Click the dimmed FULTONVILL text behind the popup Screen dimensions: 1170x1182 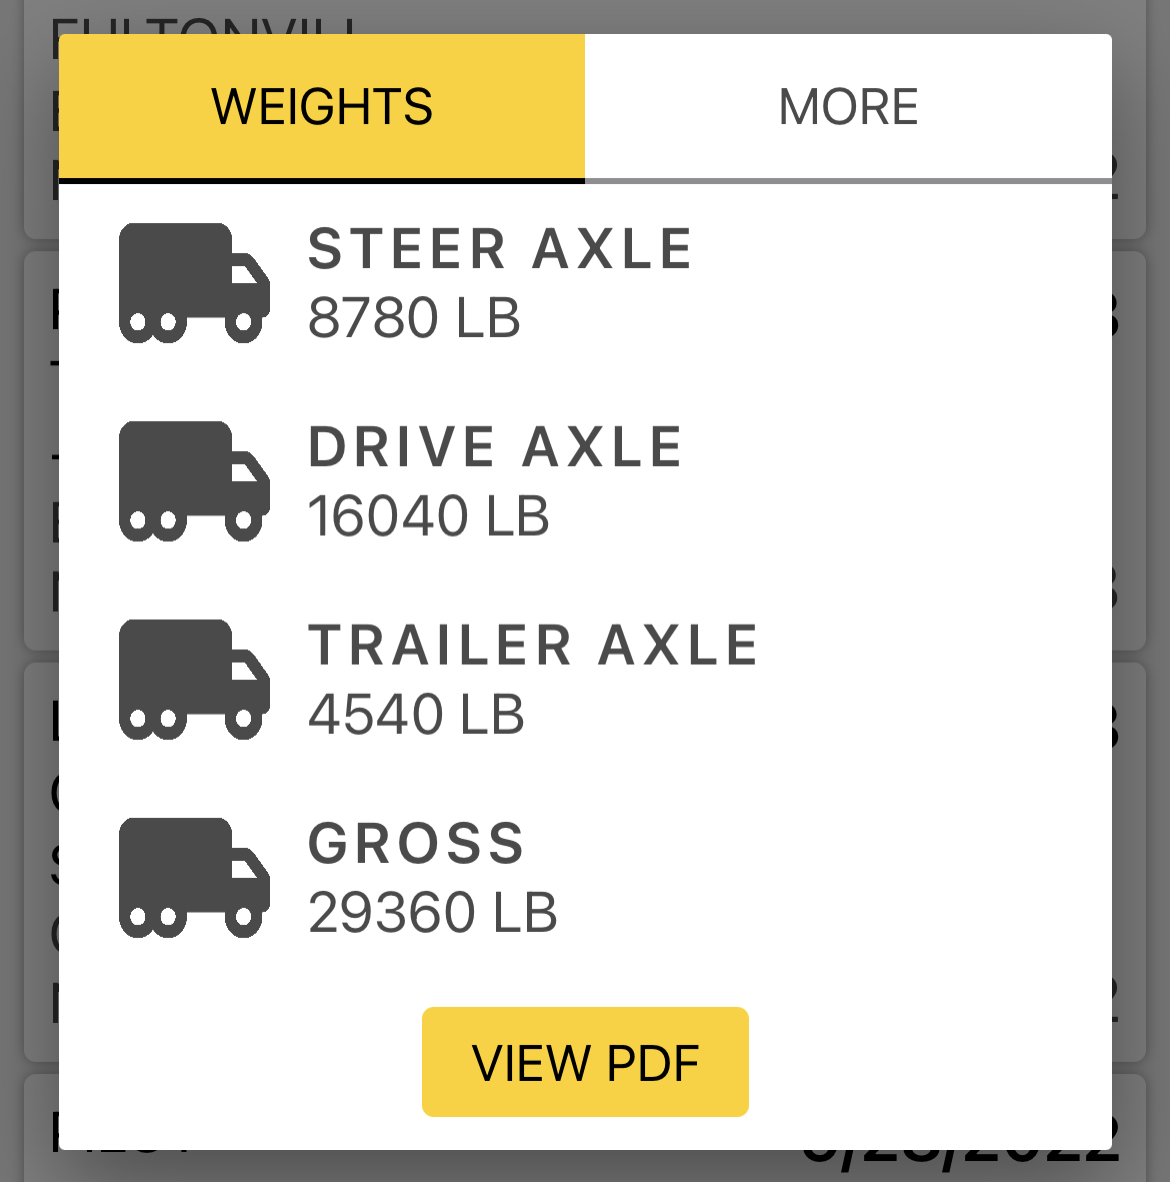point(204,26)
